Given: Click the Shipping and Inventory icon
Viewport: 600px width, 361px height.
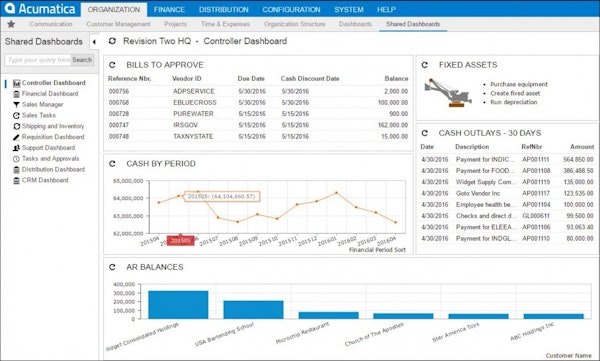Looking at the screenshot, I should pos(16,126).
